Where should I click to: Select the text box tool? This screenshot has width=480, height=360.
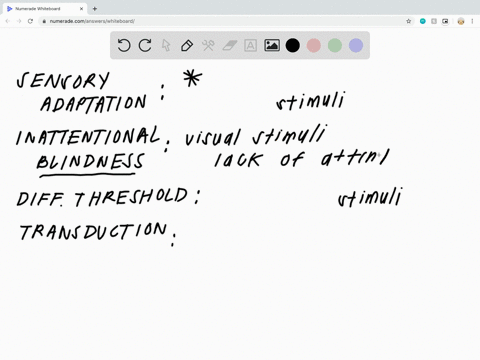(x=250, y=45)
